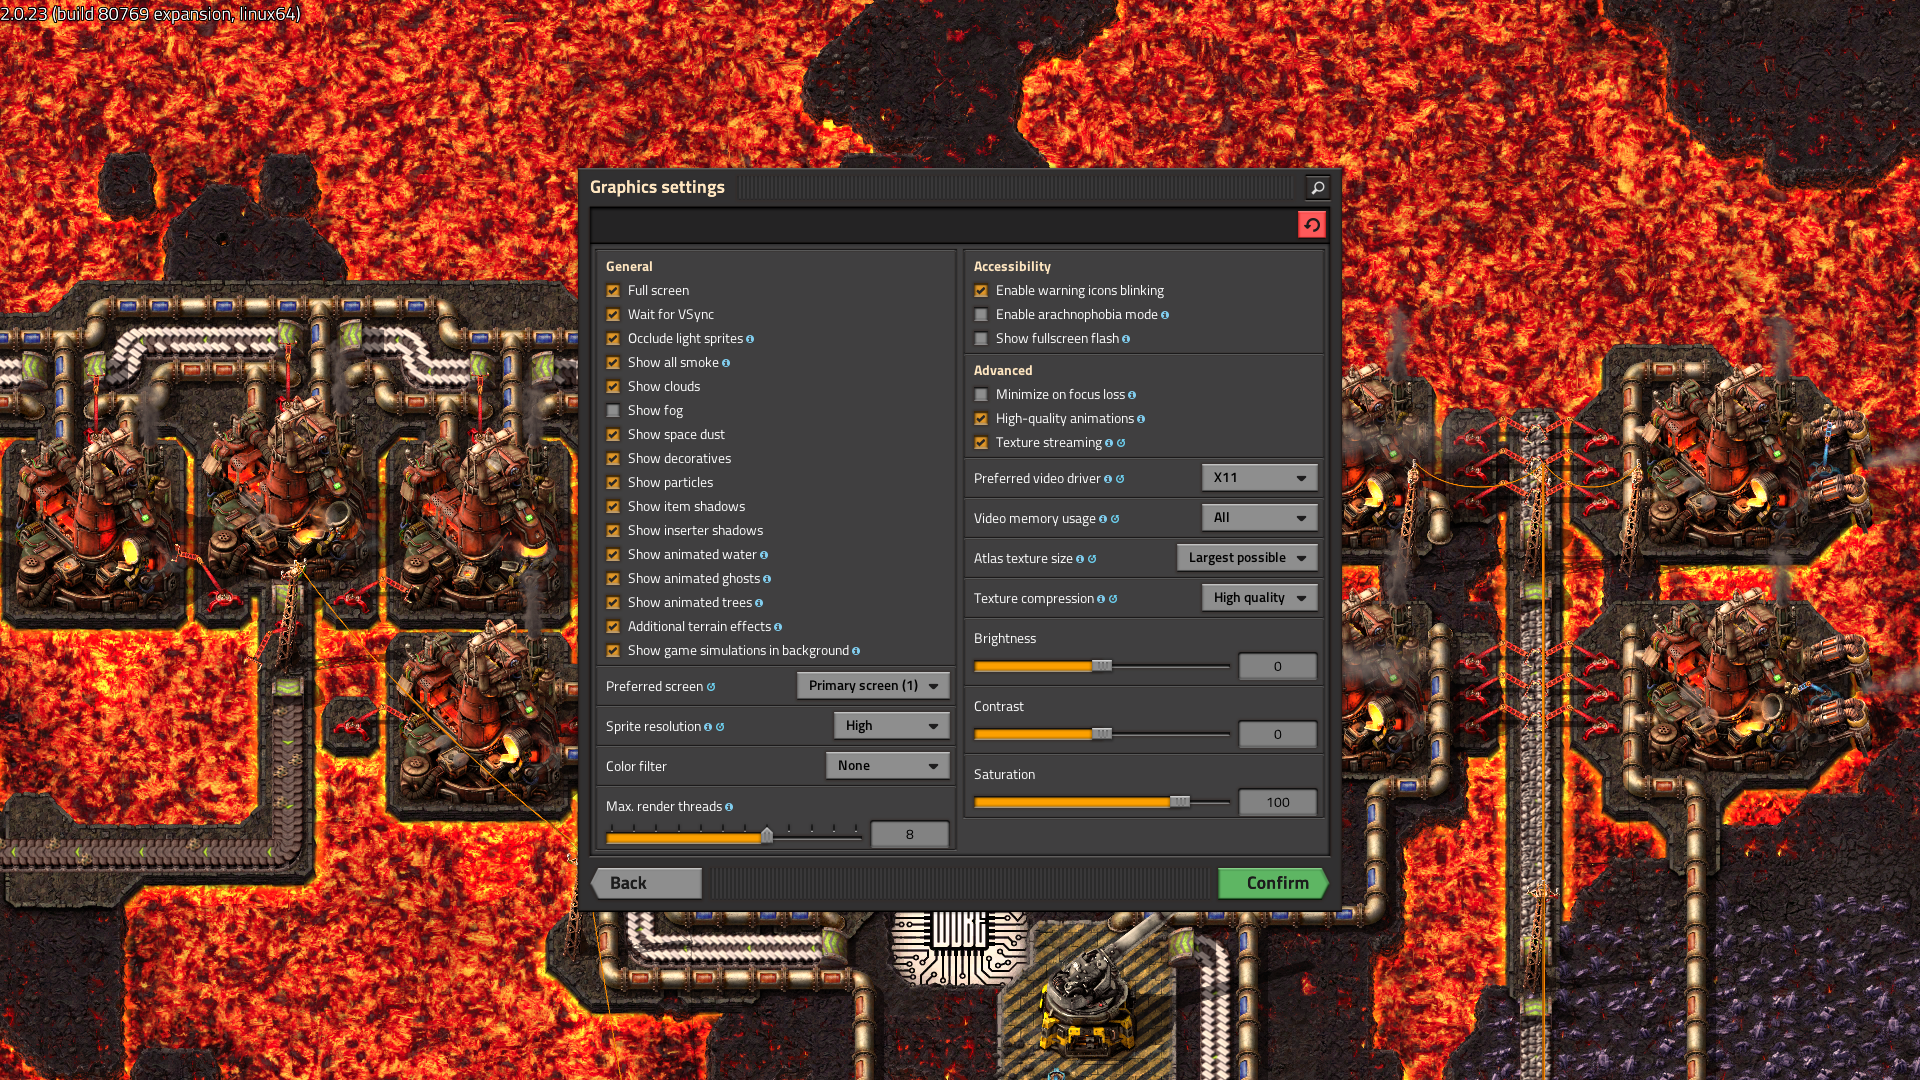Open Atlas texture size dropdown

point(1247,558)
